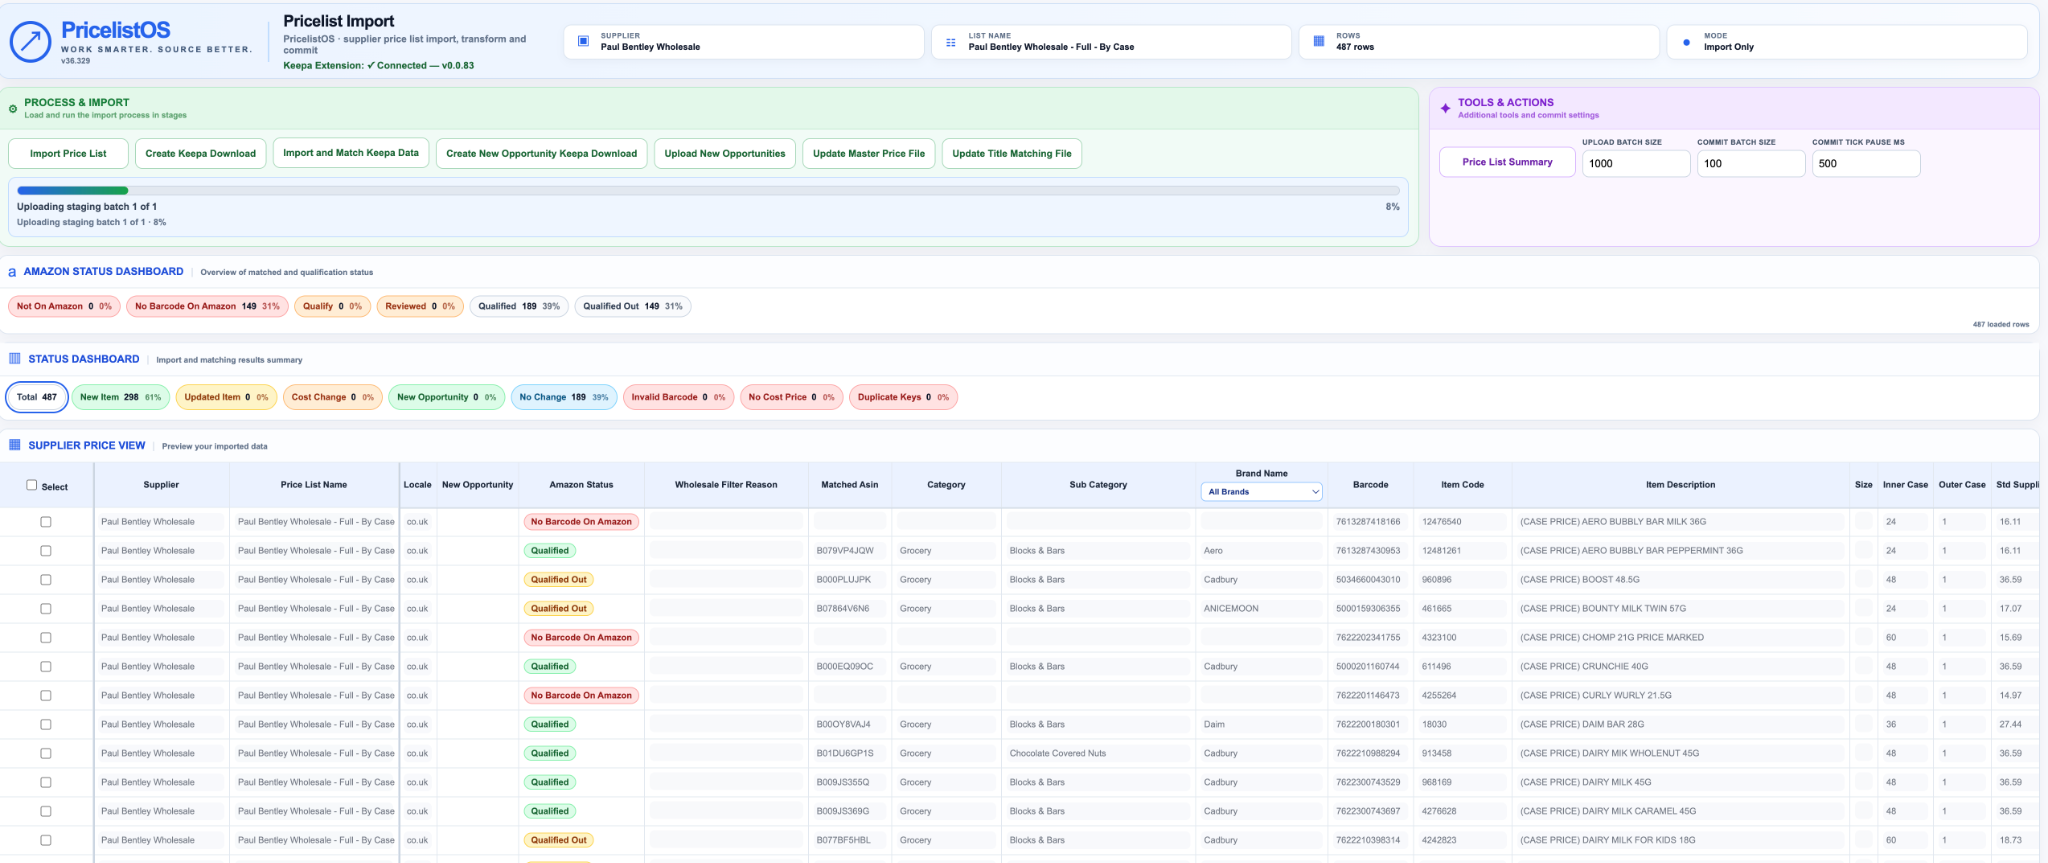Click the Item Description column header
Image resolution: width=2048 pixels, height=863 pixels.
point(1680,485)
